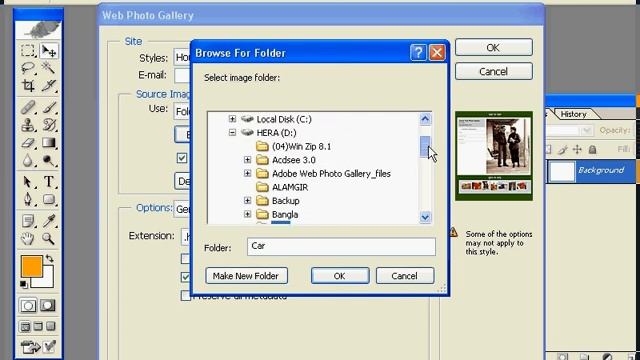Viewport: 640px width, 360px height.
Task: Expand Adobe Web Photo Gallery_files folder
Action: point(248,173)
